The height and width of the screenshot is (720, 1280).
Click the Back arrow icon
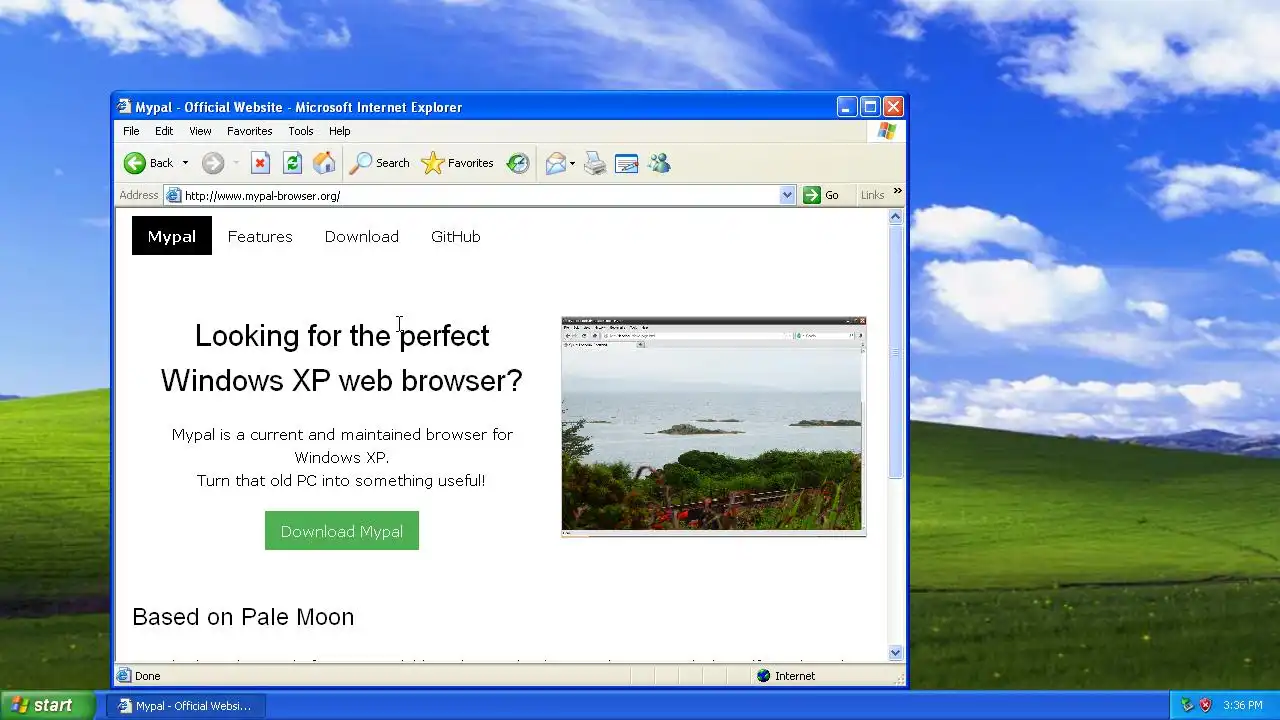click(x=134, y=163)
